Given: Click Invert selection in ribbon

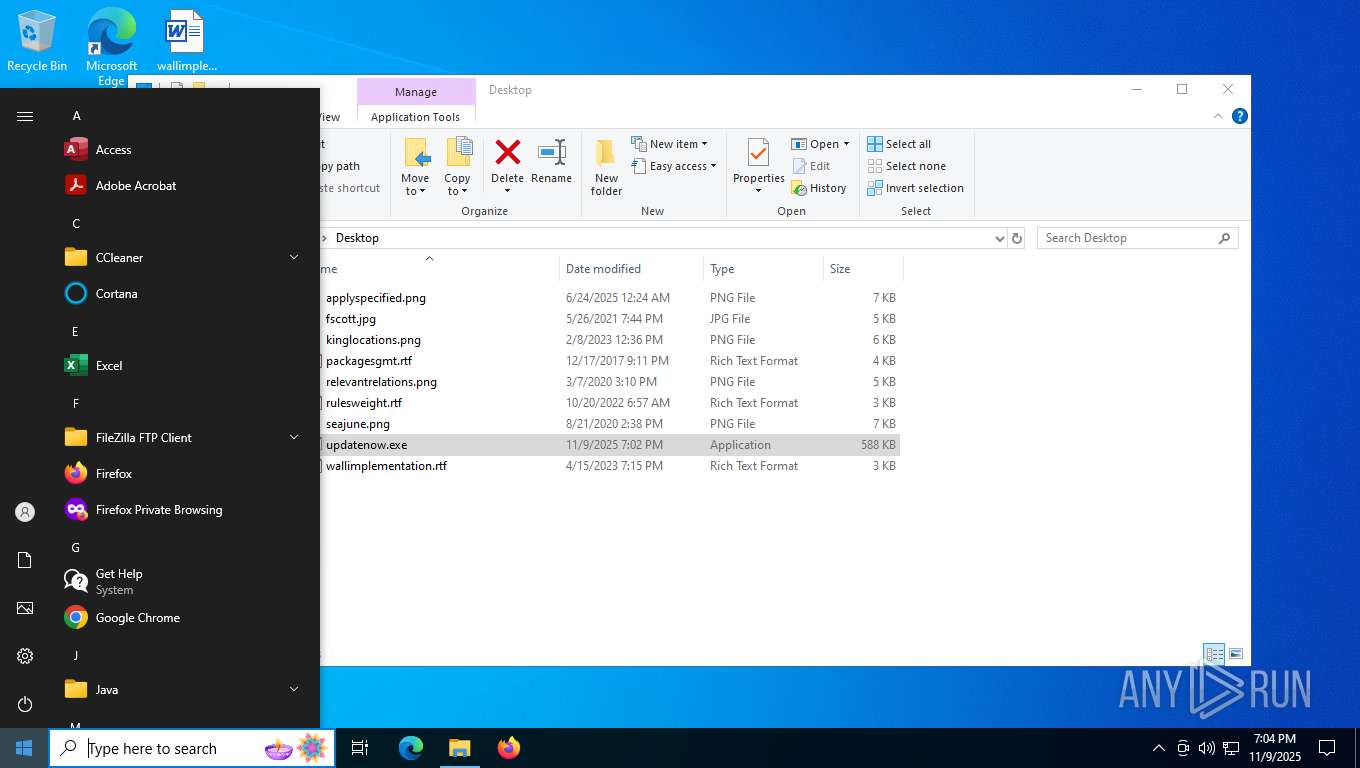Looking at the screenshot, I should (x=915, y=188).
